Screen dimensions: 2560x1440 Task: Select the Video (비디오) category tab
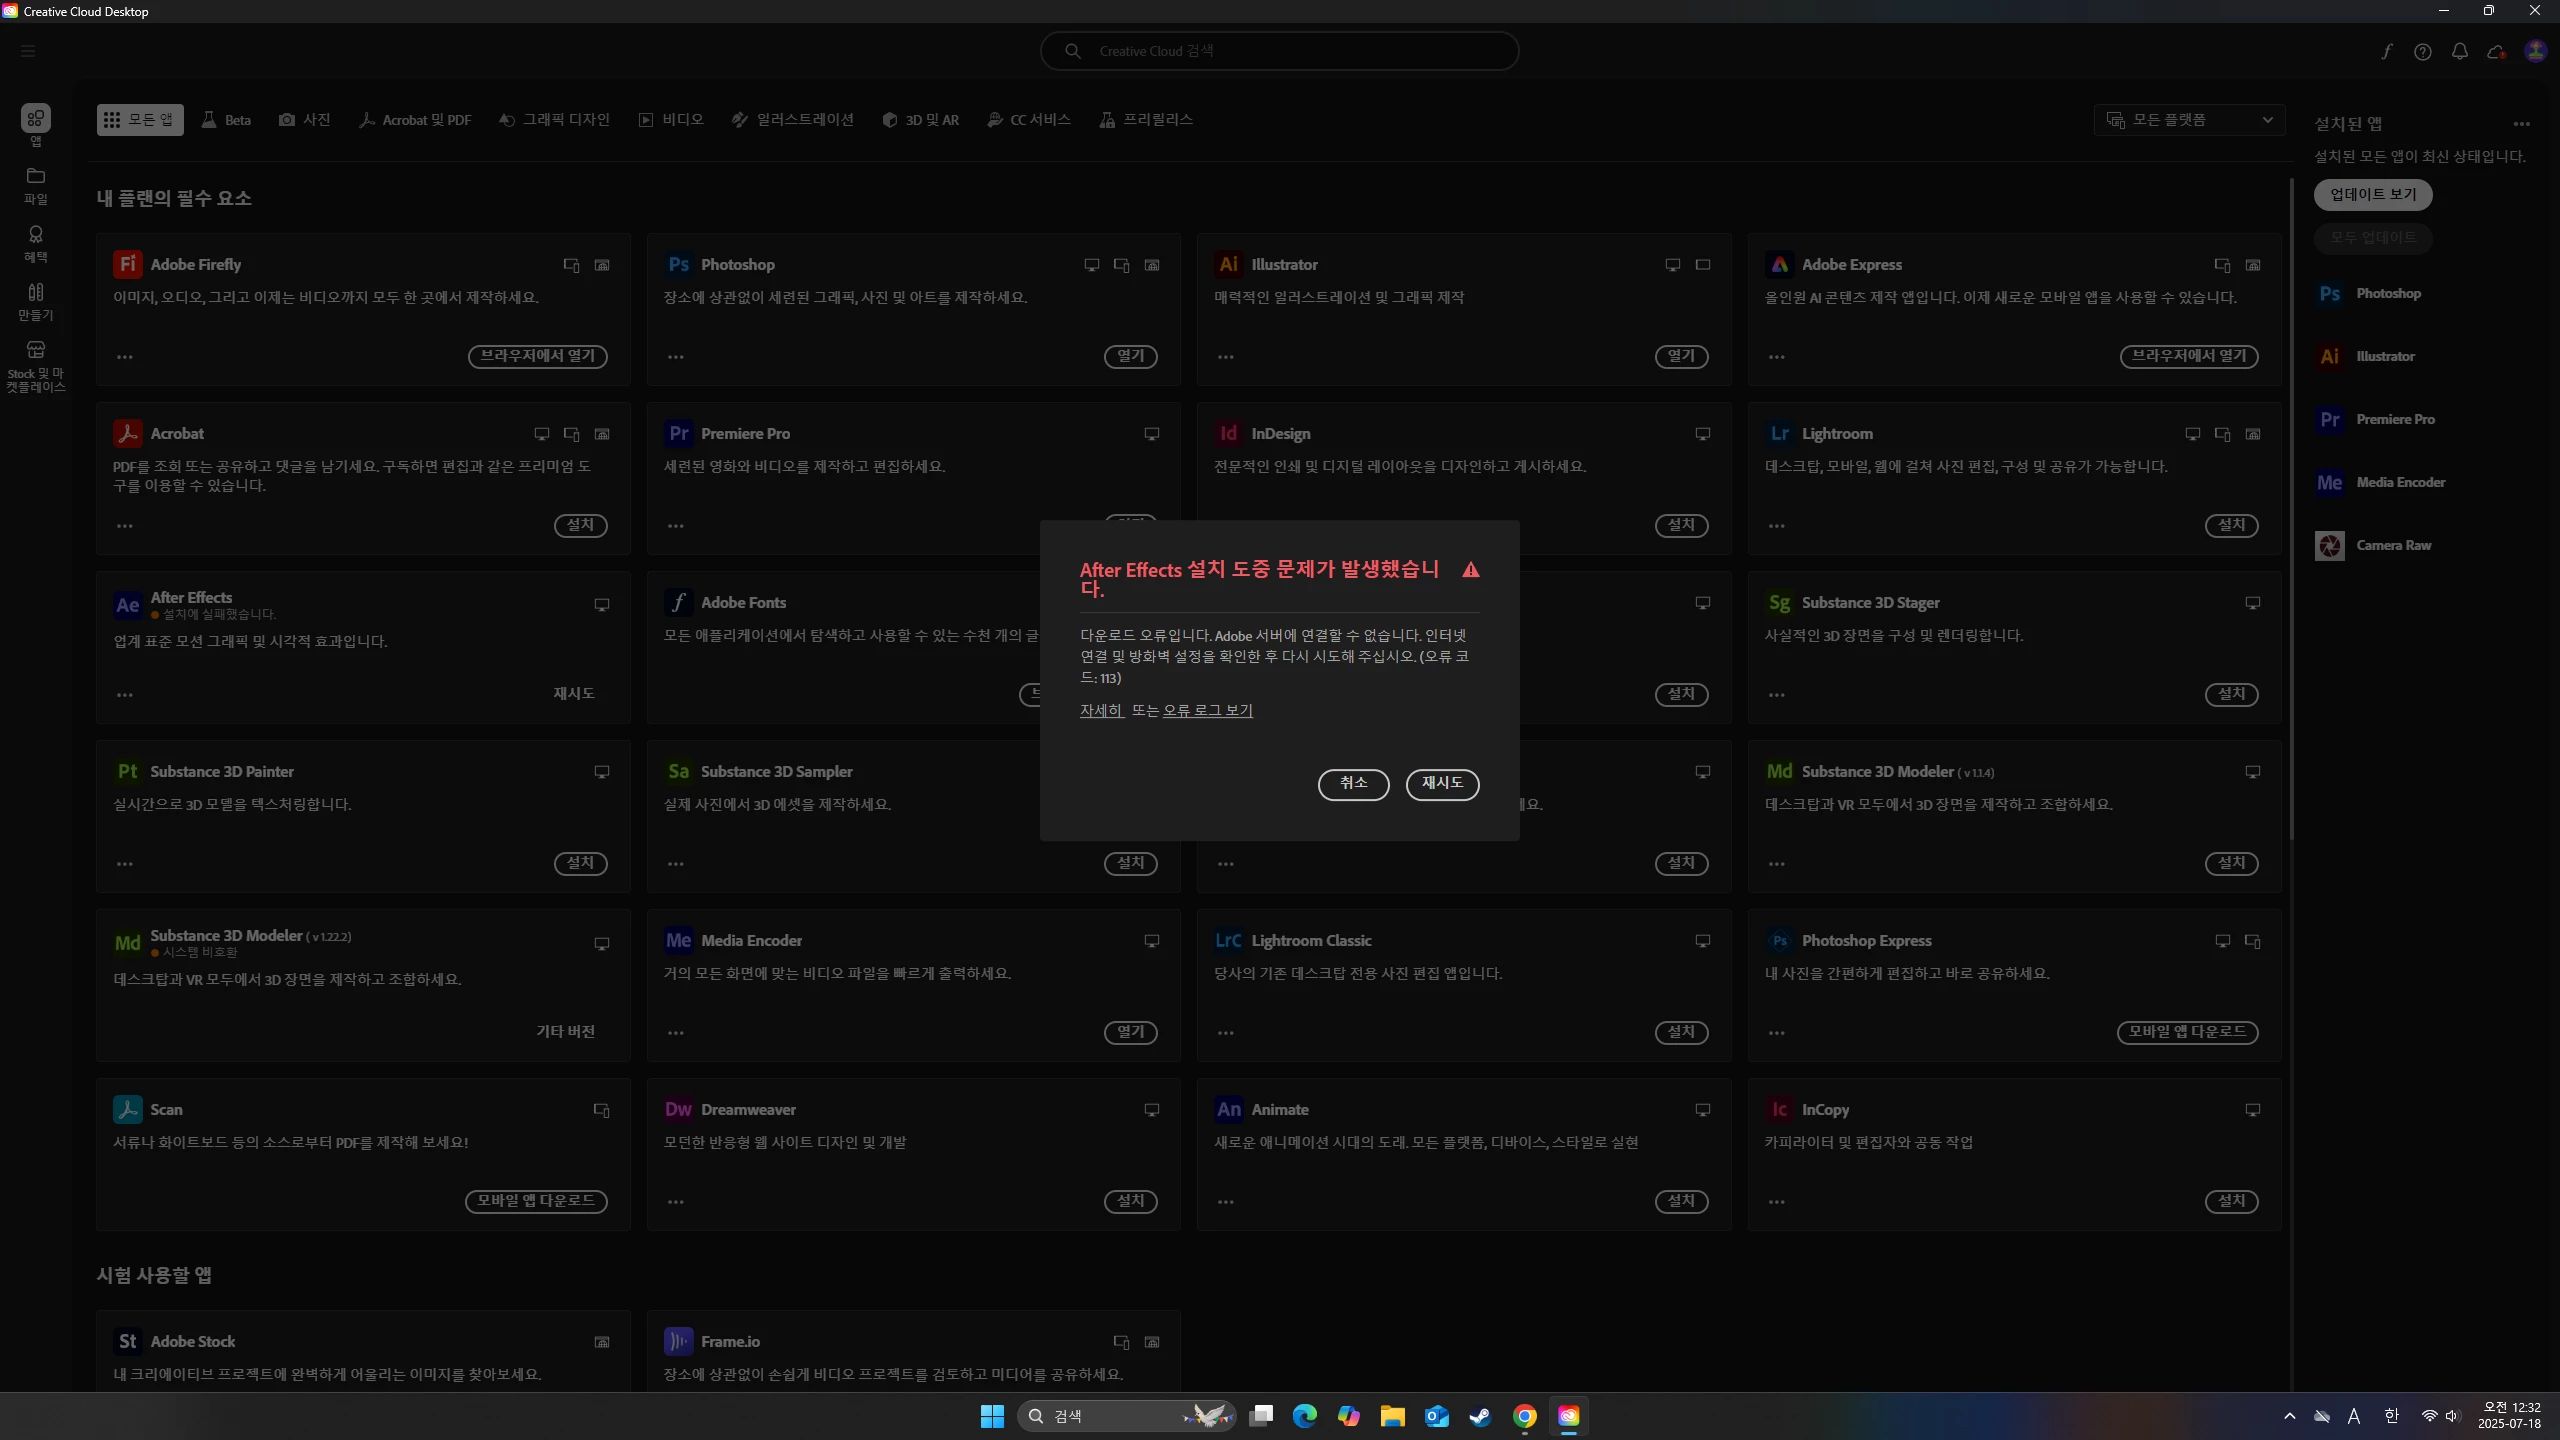(671, 120)
